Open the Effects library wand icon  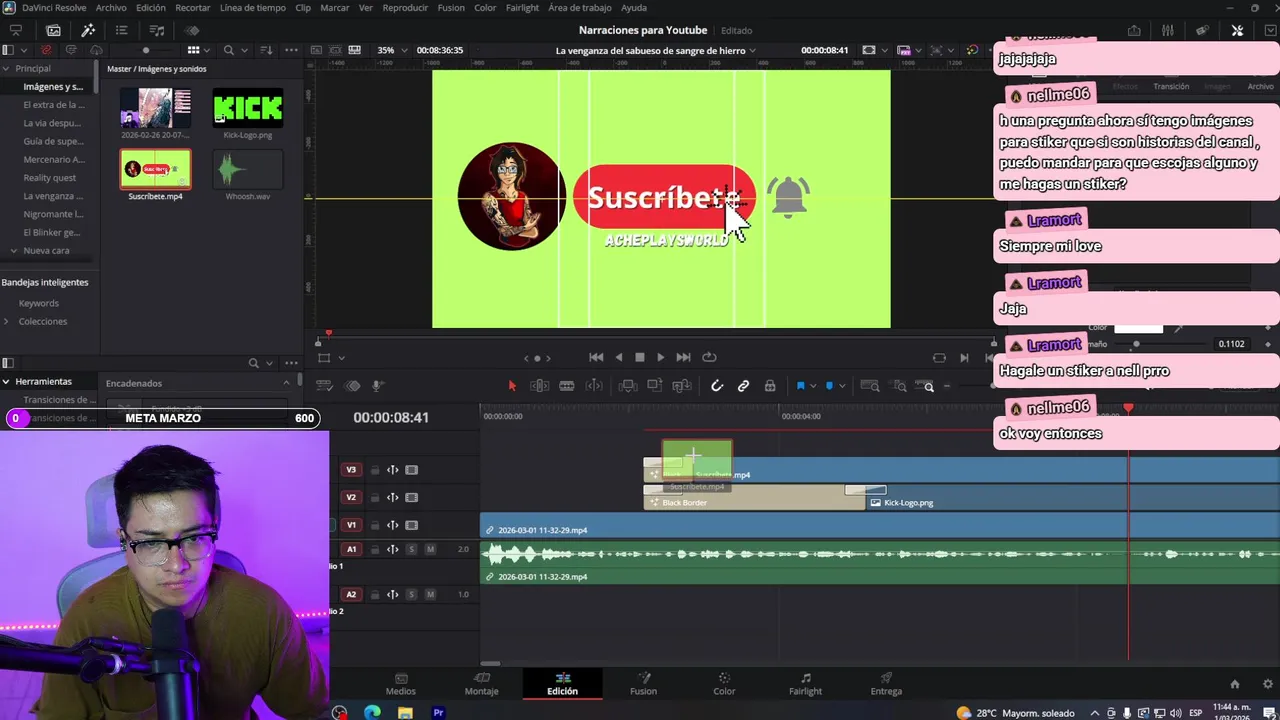[x=88, y=30]
